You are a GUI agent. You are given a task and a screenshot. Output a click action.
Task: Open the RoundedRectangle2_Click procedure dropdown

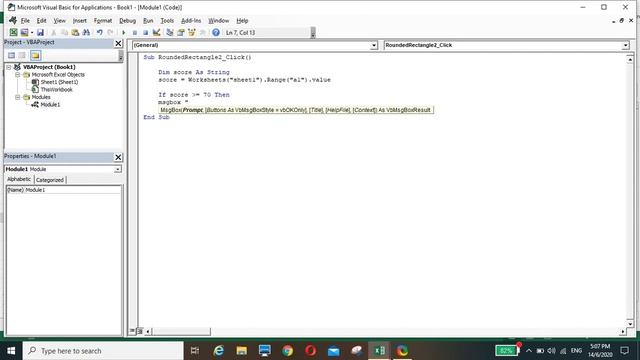(625, 45)
